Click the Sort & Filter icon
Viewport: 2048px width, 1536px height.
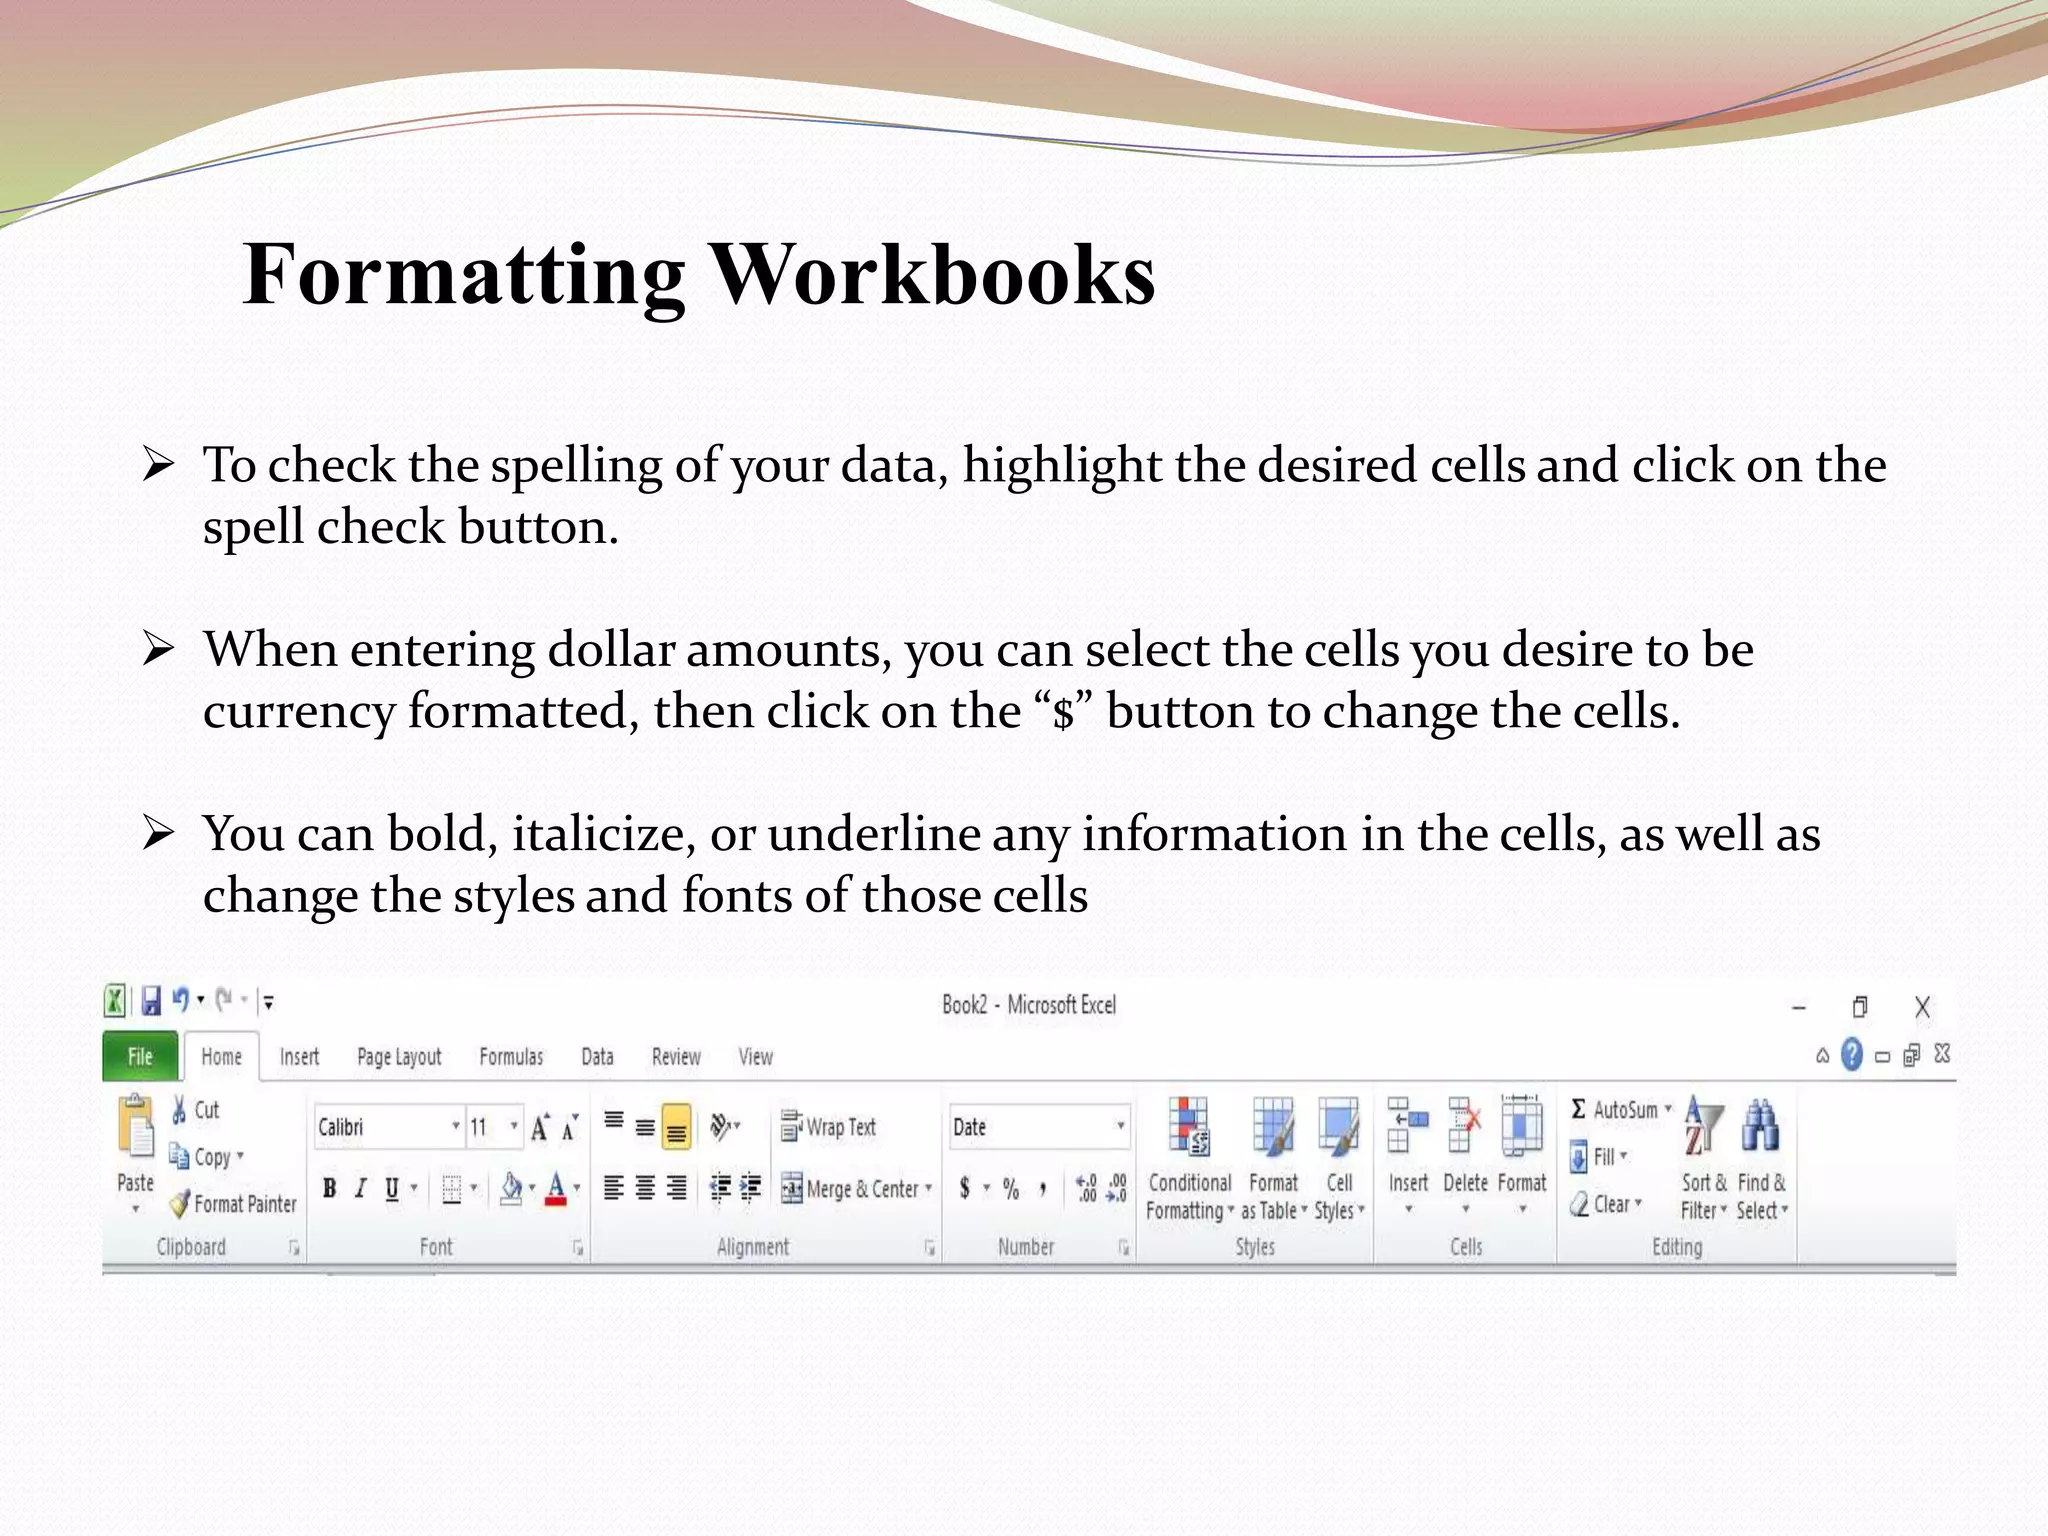coord(1703,1127)
